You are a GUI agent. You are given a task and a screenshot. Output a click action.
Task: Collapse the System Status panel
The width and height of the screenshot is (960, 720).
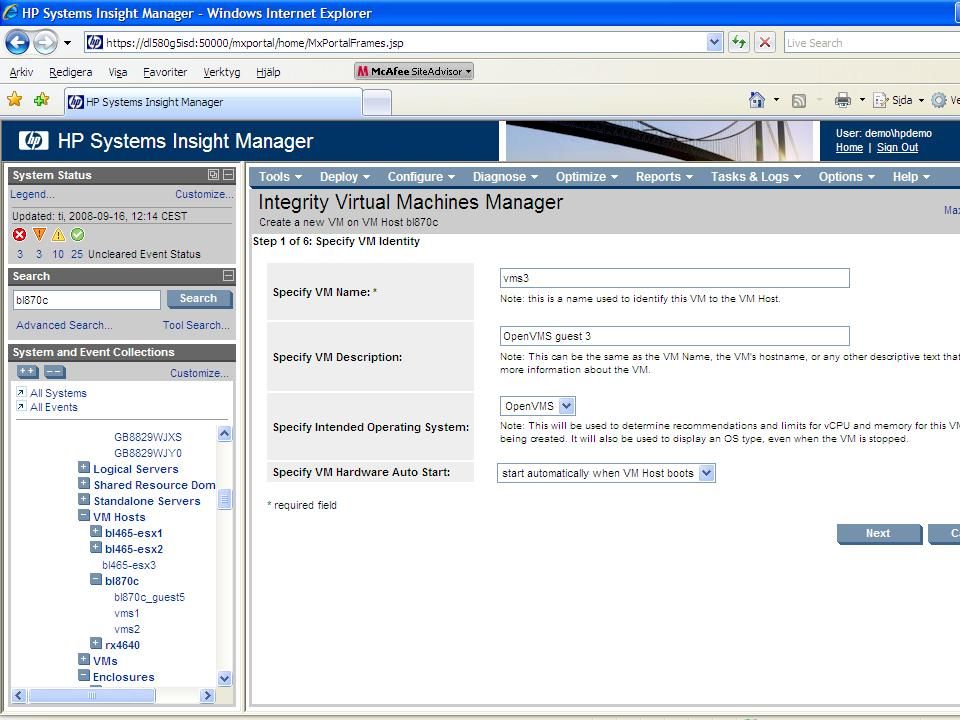click(228, 174)
